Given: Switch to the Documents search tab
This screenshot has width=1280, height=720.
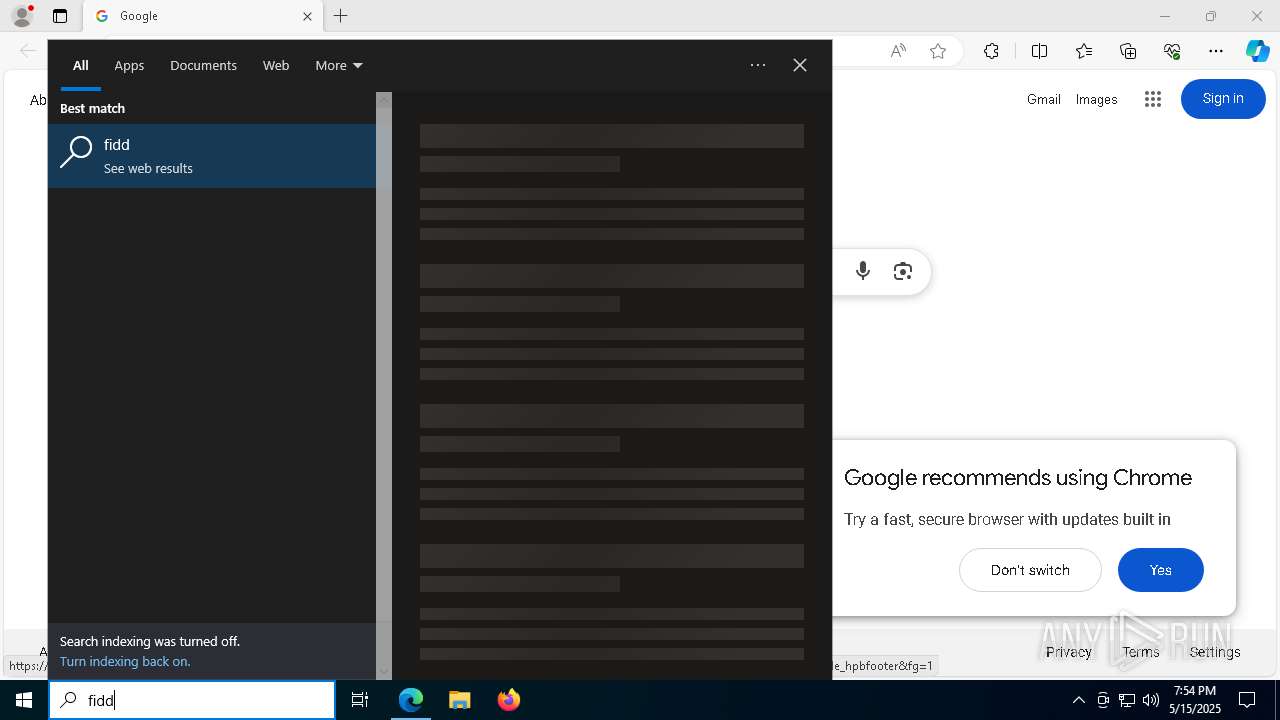Looking at the screenshot, I should [x=203, y=66].
